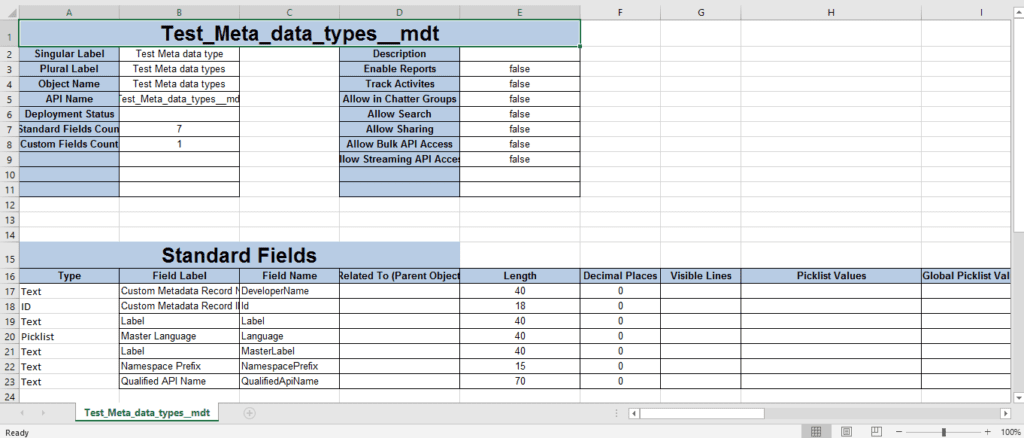Click the 100% zoom level
Image resolution: width=1024 pixels, height=438 pixels.
point(1009,431)
